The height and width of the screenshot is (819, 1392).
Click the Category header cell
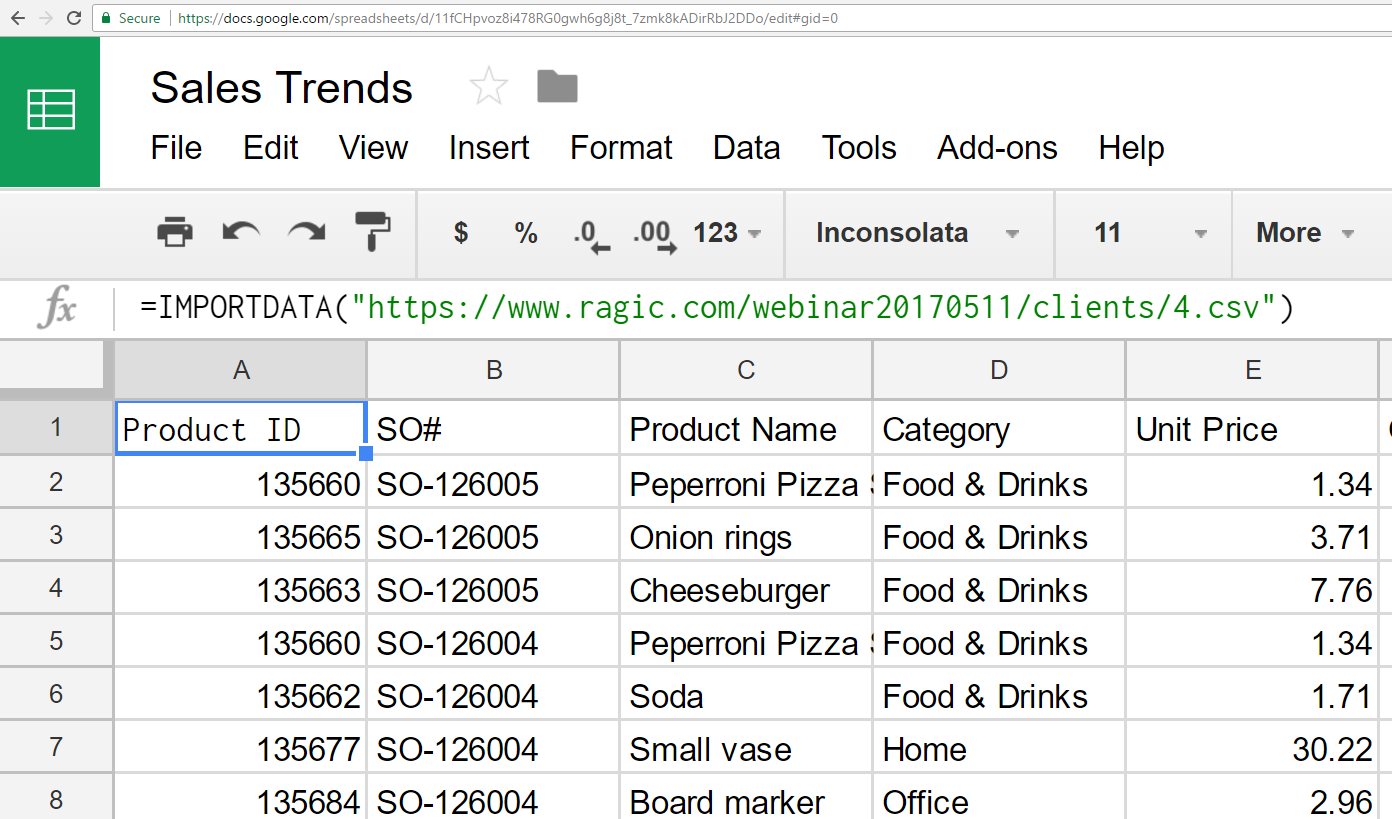point(999,428)
